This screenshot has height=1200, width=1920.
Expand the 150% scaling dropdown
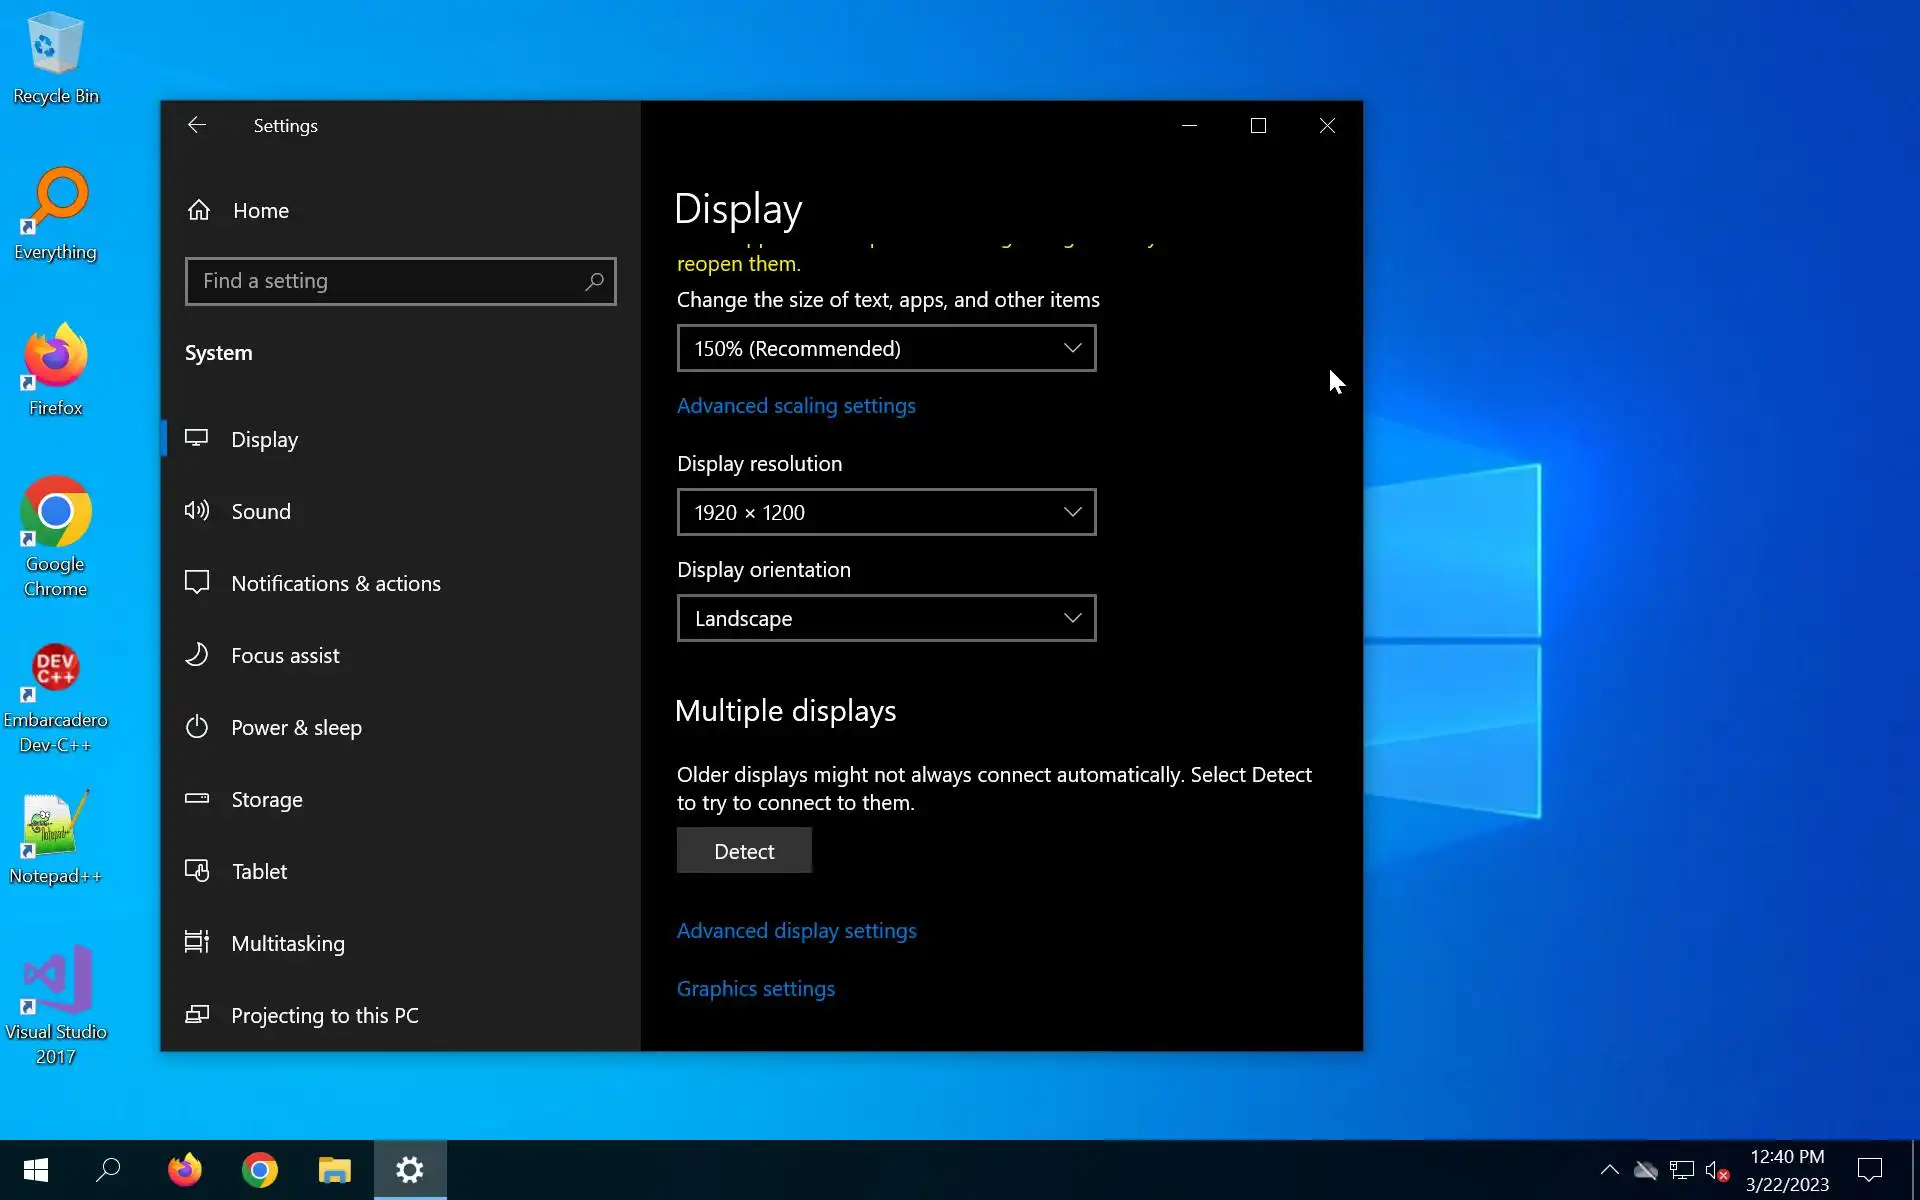886,349
